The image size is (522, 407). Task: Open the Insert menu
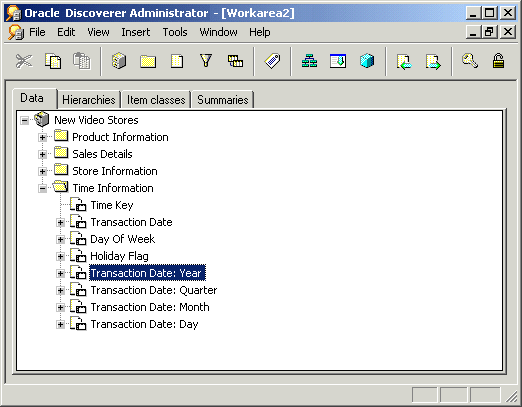click(136, 32)
